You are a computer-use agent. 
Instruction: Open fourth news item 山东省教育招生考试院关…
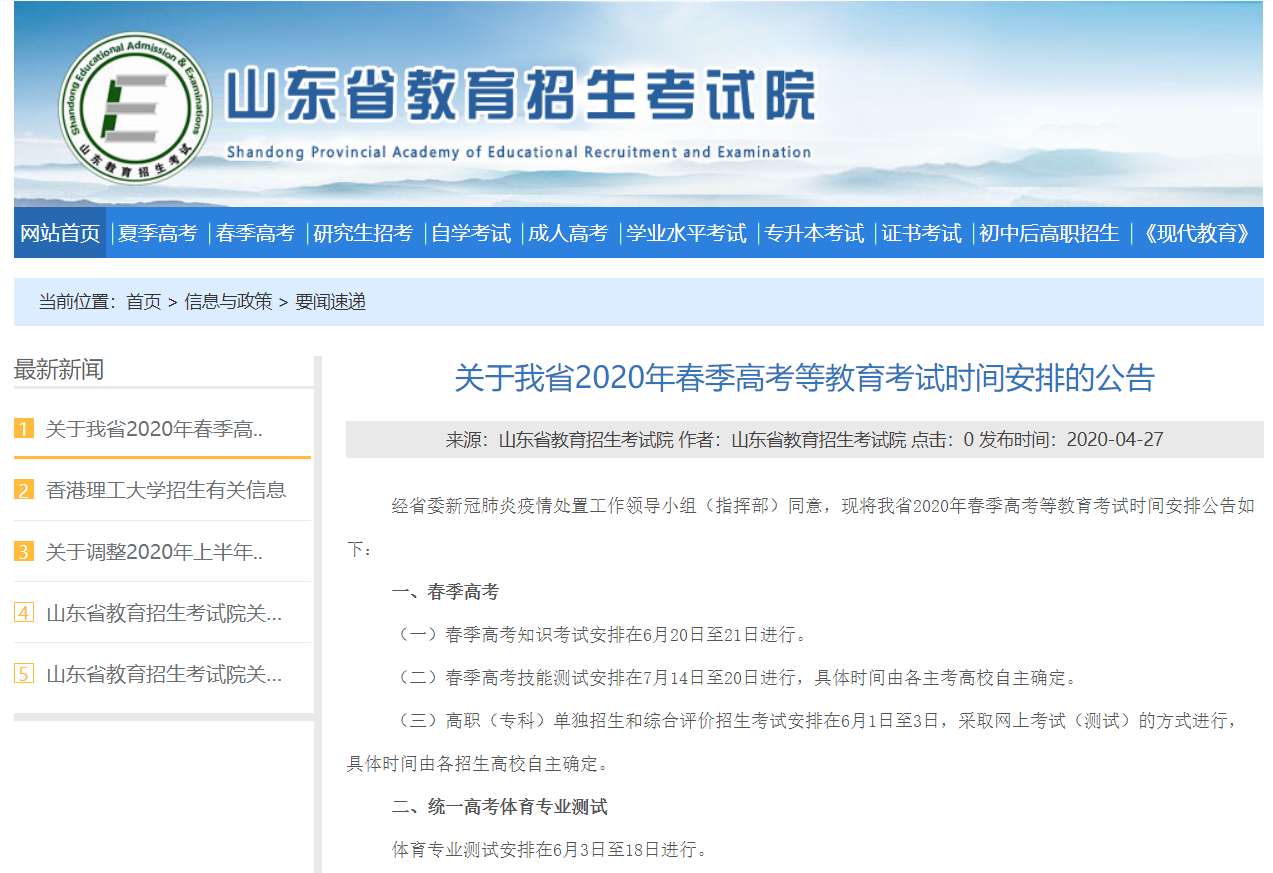tap(164, 613)
